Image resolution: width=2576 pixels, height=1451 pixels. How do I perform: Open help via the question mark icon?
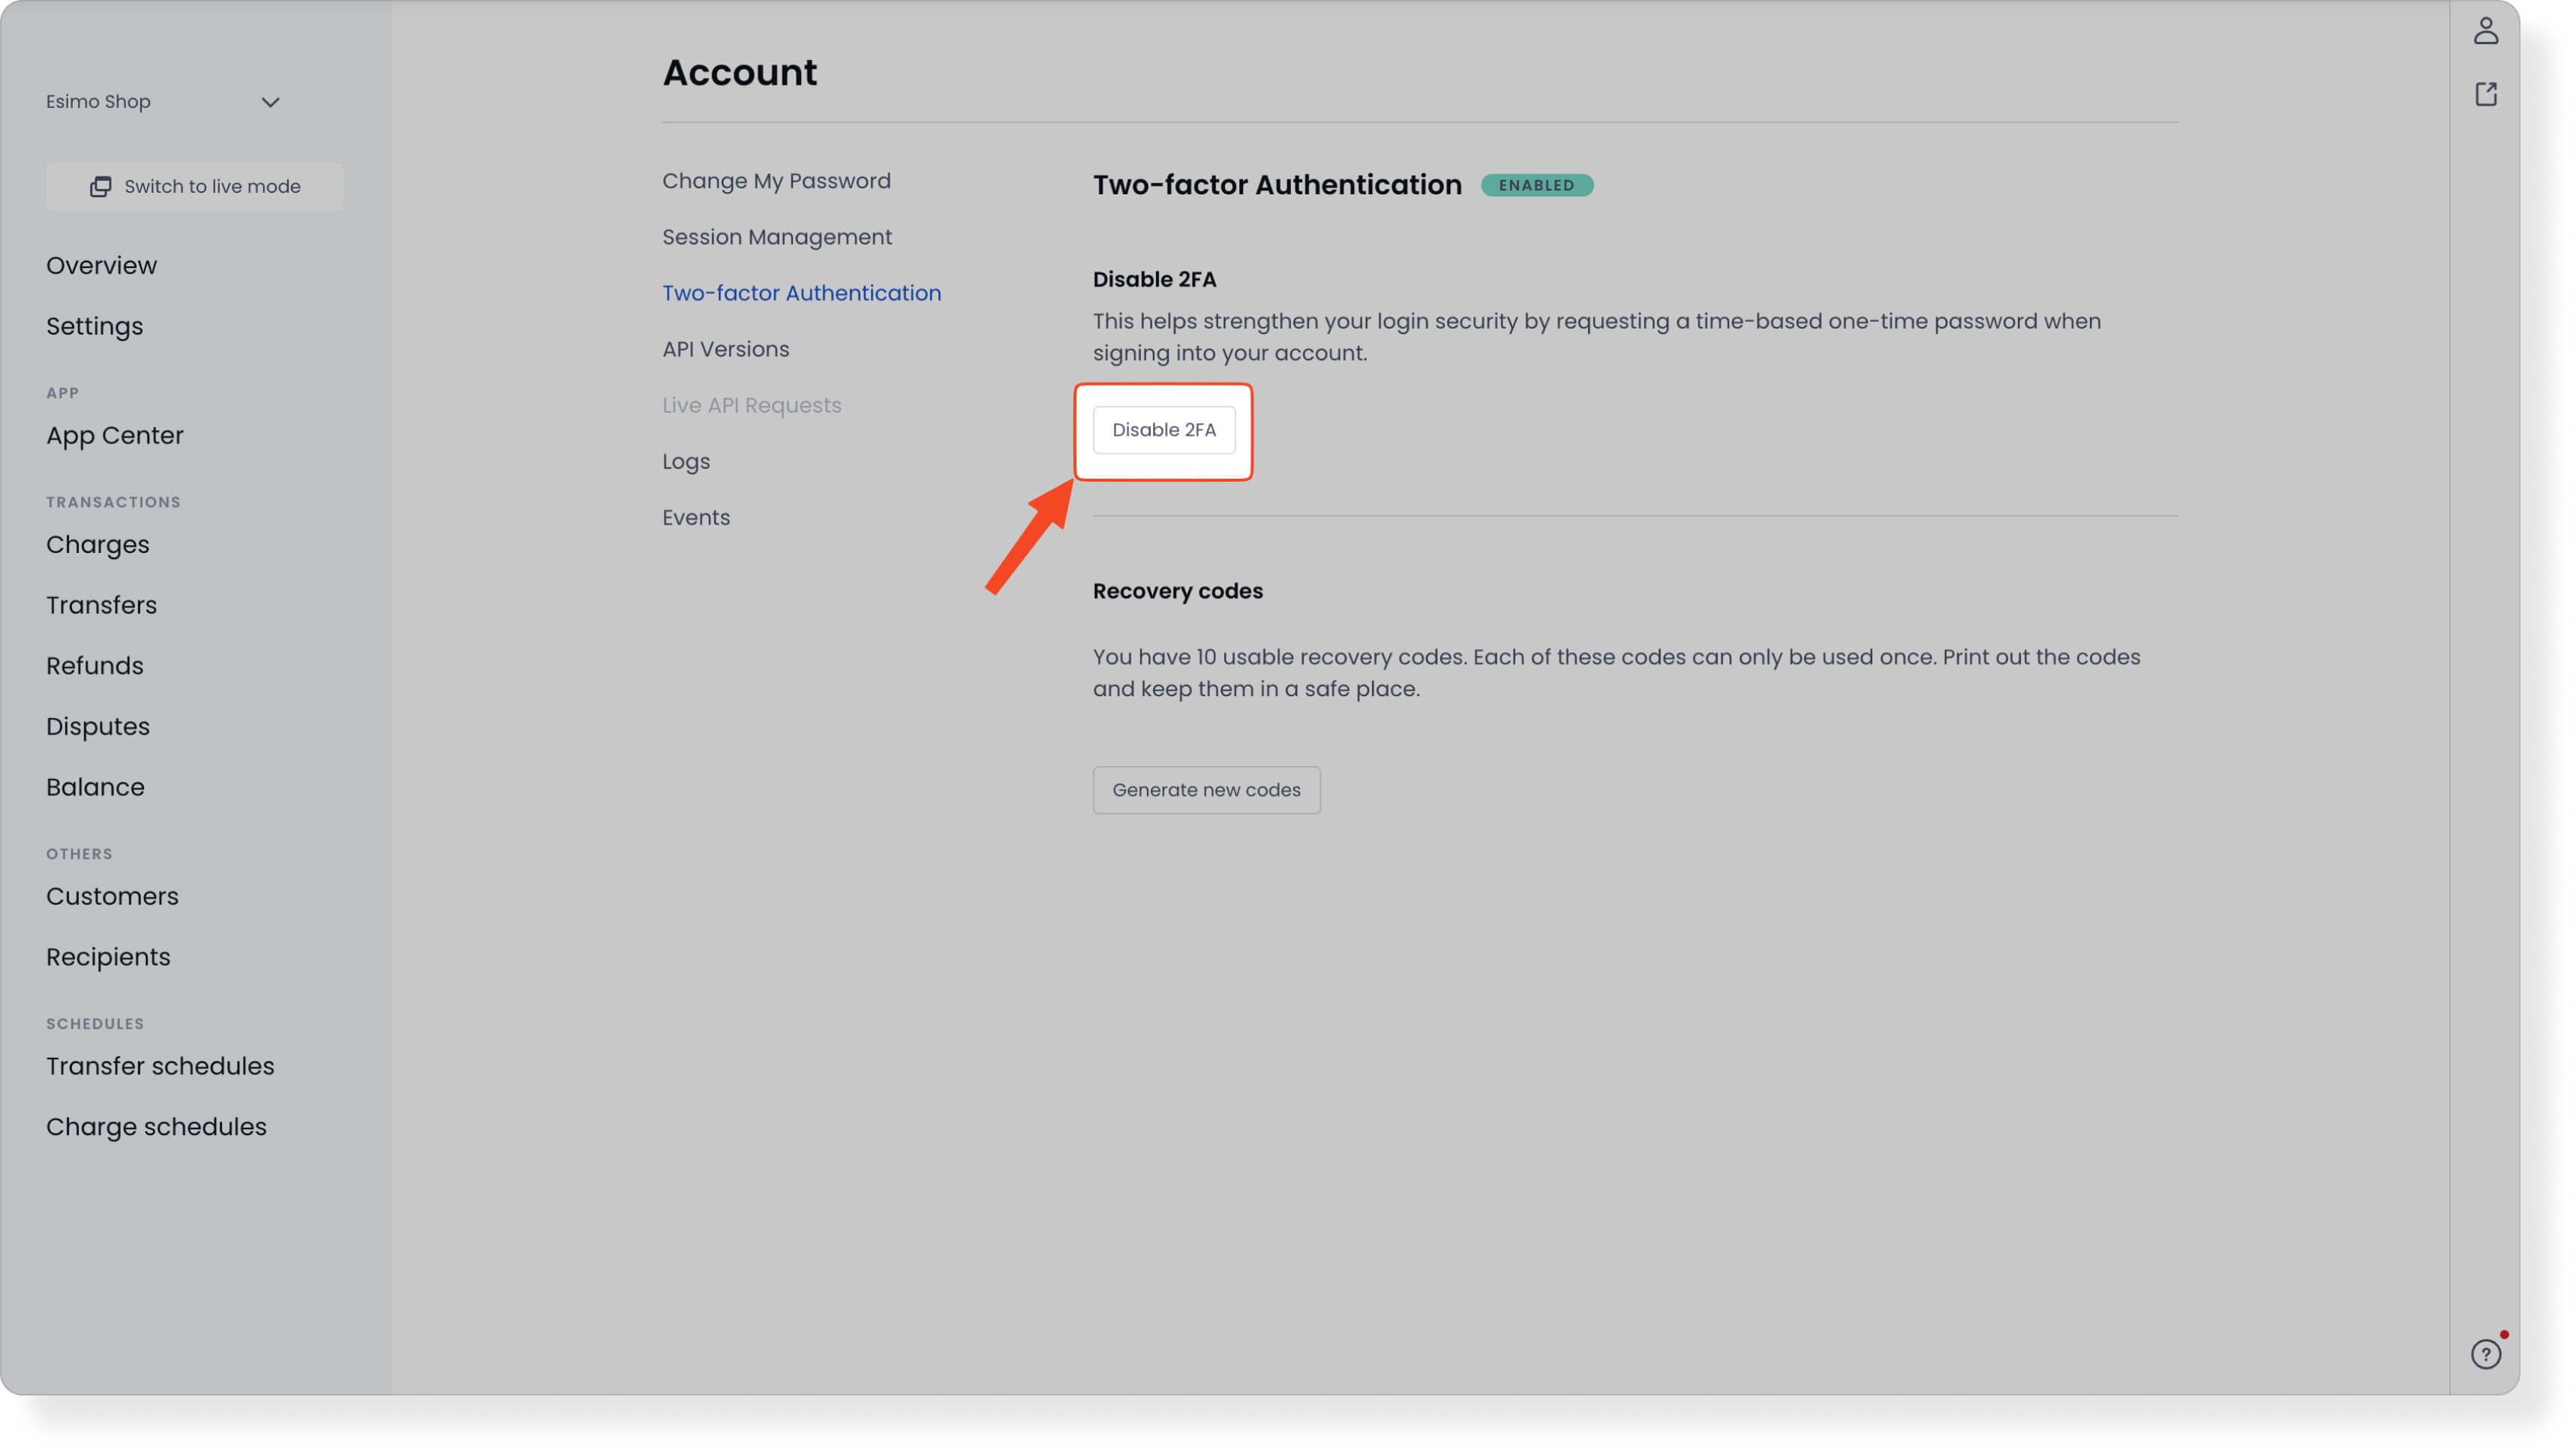[x=2487, y=1355]
